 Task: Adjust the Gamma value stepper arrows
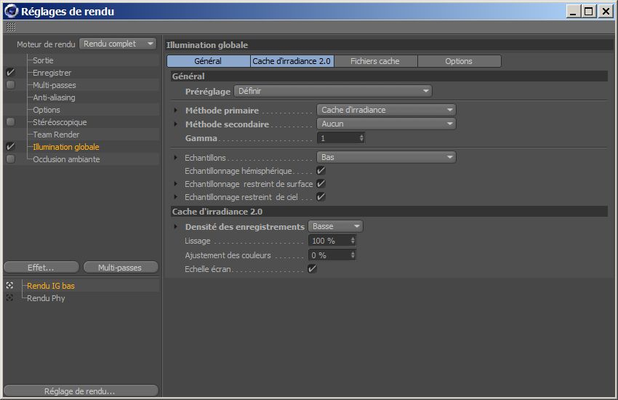[x=361, y=138]
